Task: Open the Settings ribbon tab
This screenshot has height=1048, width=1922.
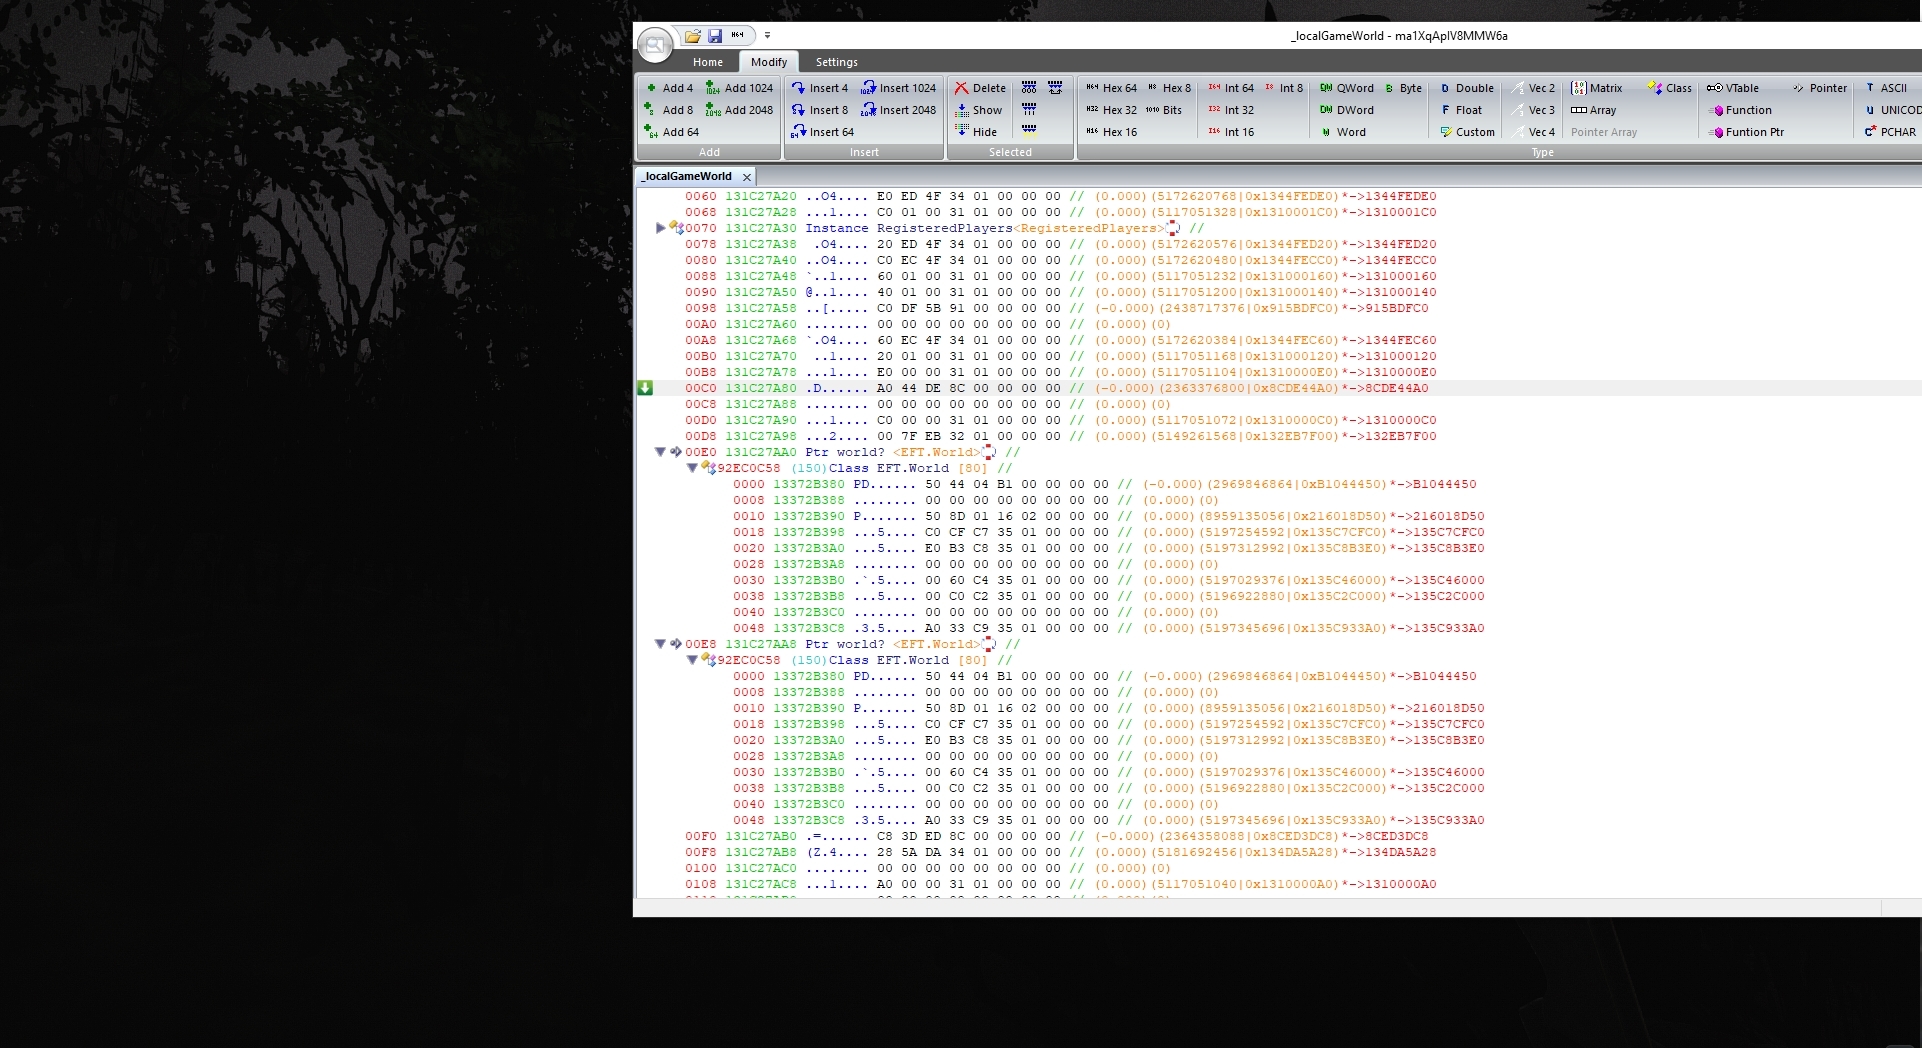Action: coord(837,62)
